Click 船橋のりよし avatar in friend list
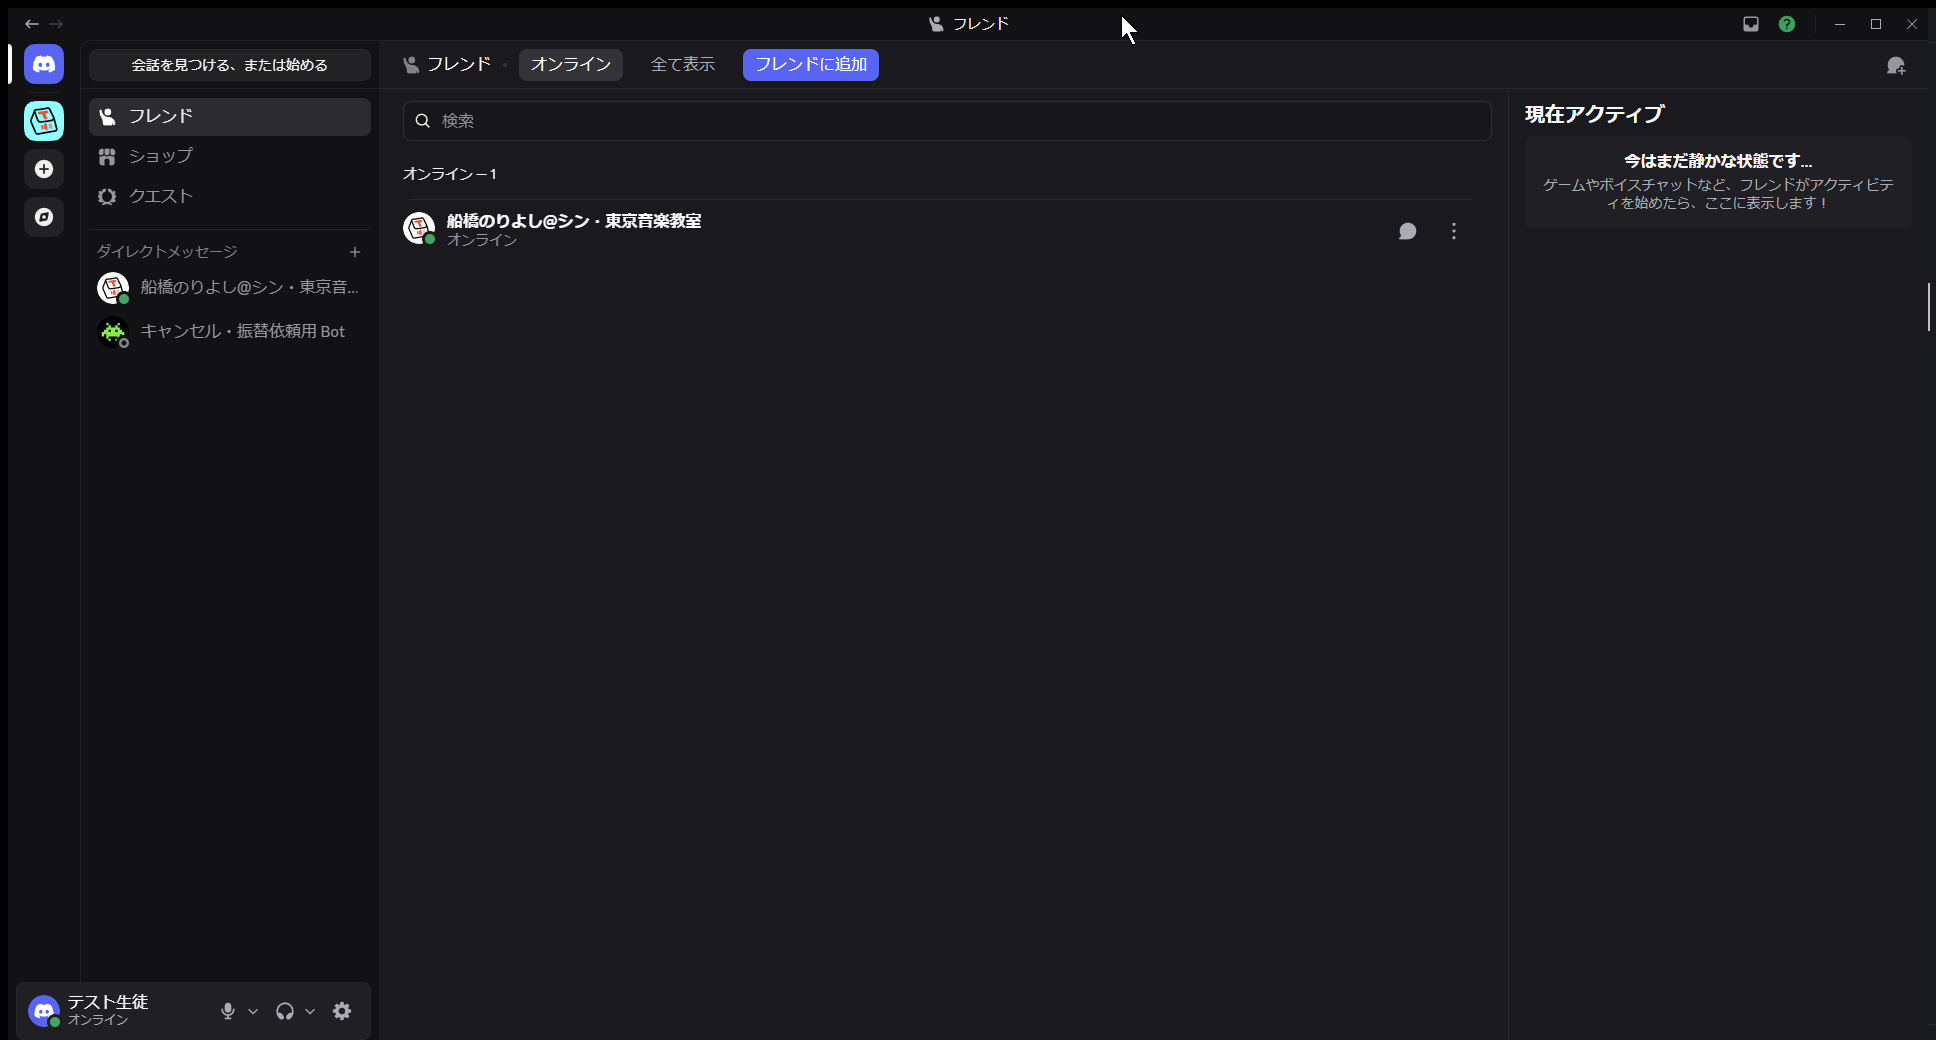Screen dimensions: 1936x1040 (x=419, y=228)
